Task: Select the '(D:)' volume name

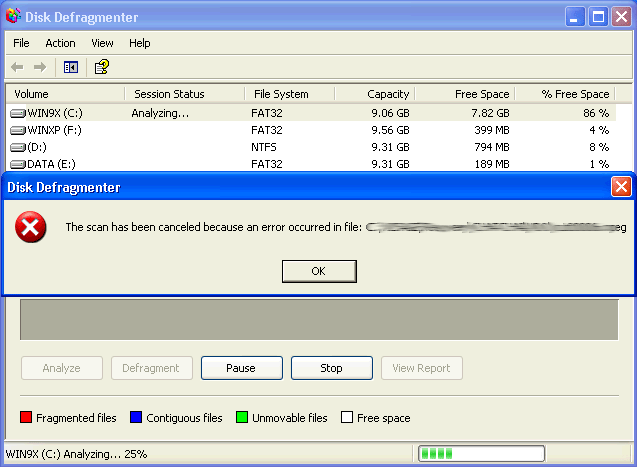Action: 37,147
